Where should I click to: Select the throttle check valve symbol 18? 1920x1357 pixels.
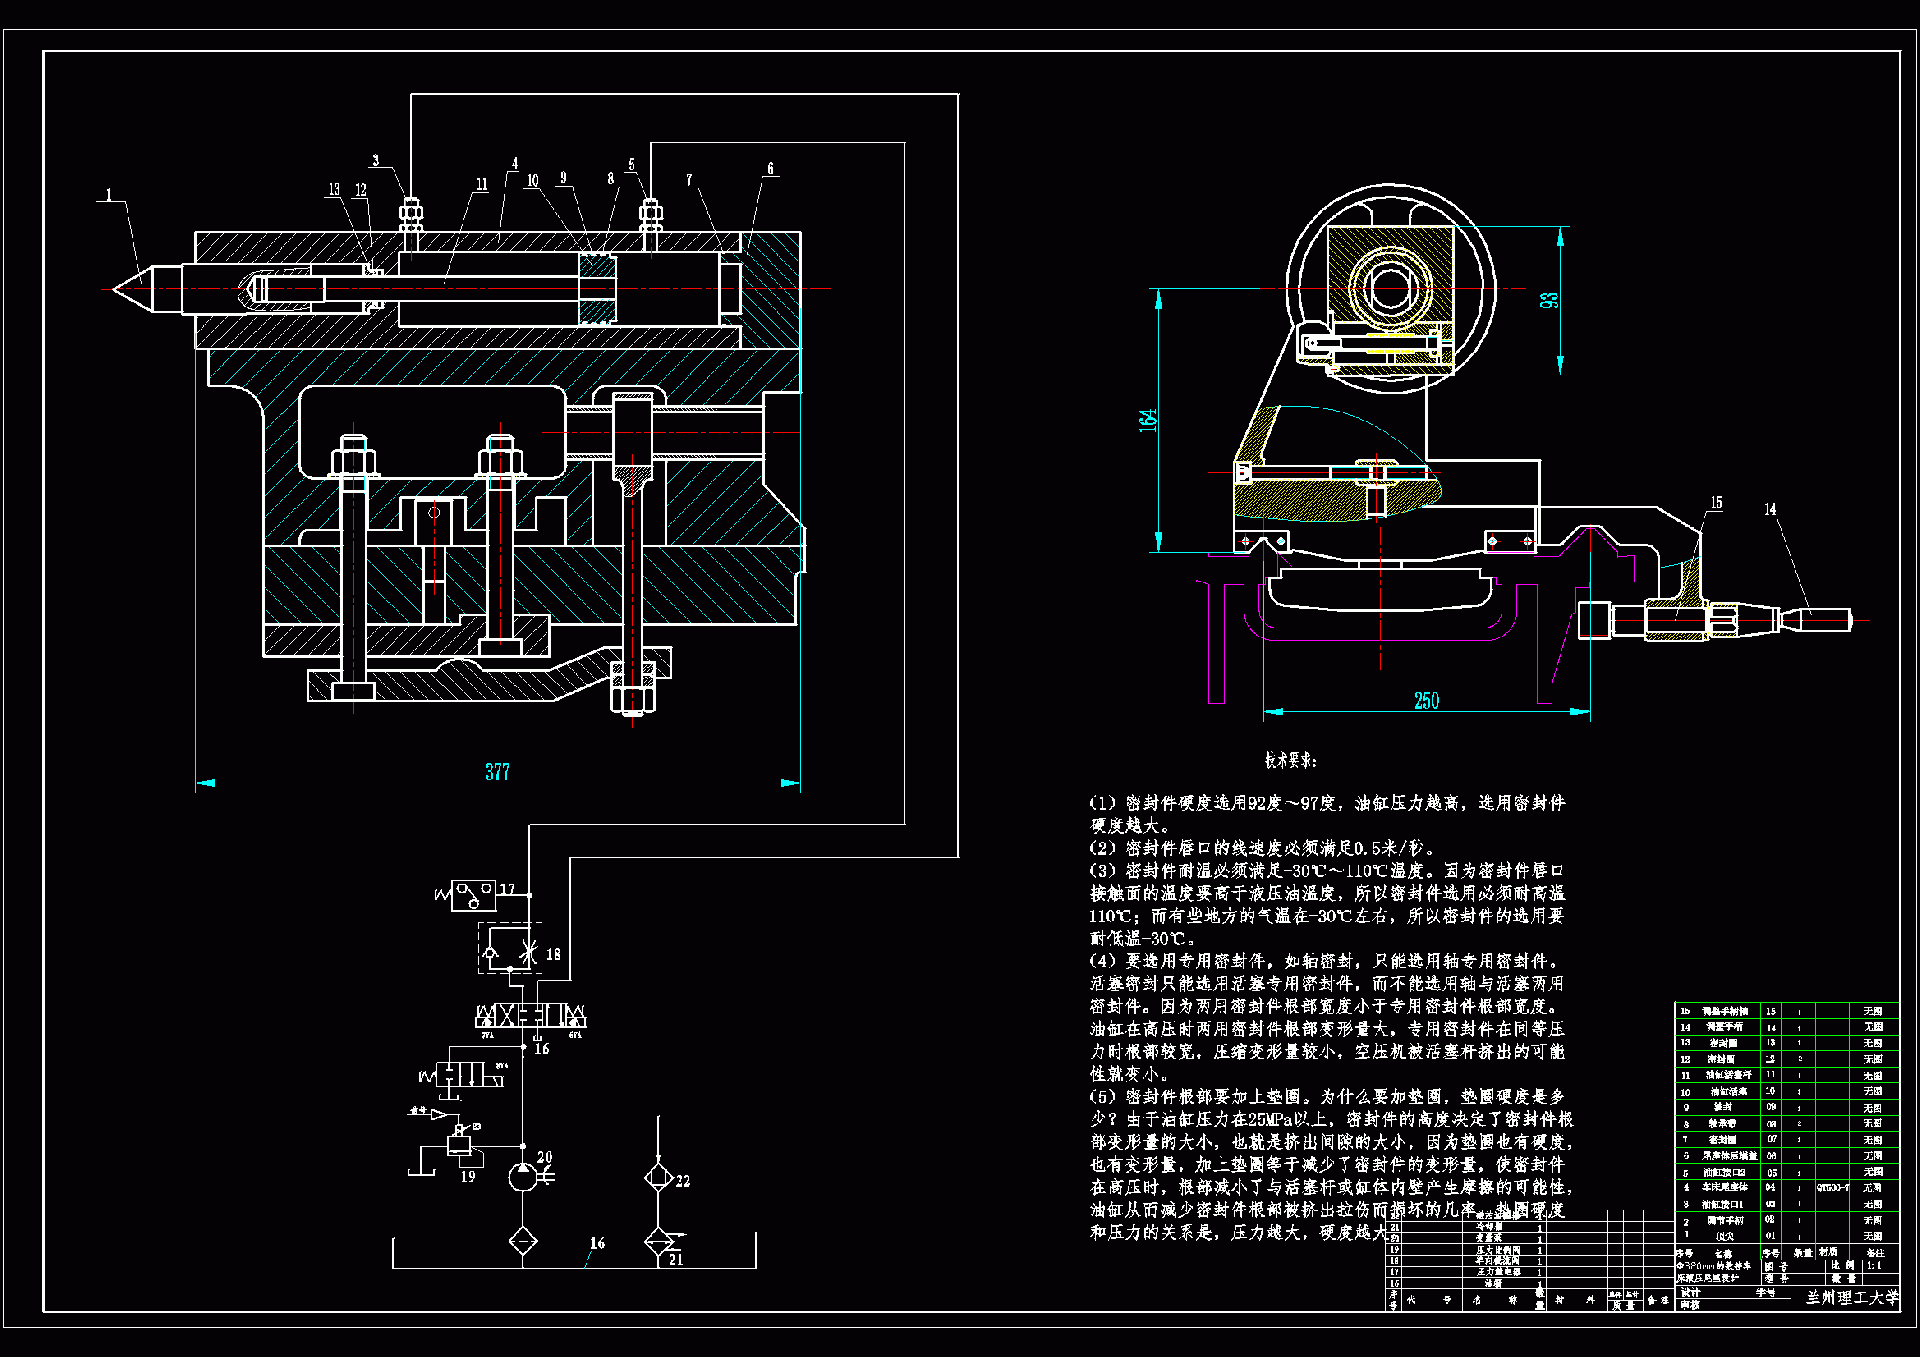point(511,948)
